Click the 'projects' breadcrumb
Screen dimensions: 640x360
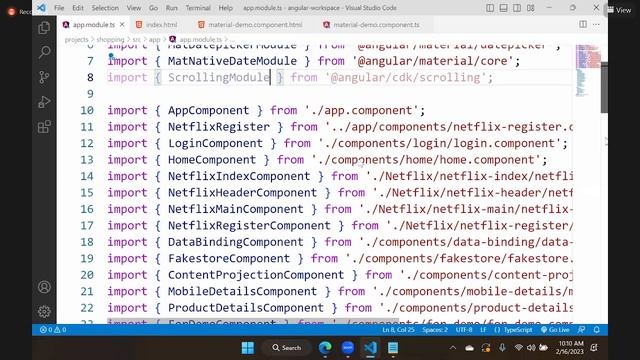pyautogui.click(x=76, y=39)
